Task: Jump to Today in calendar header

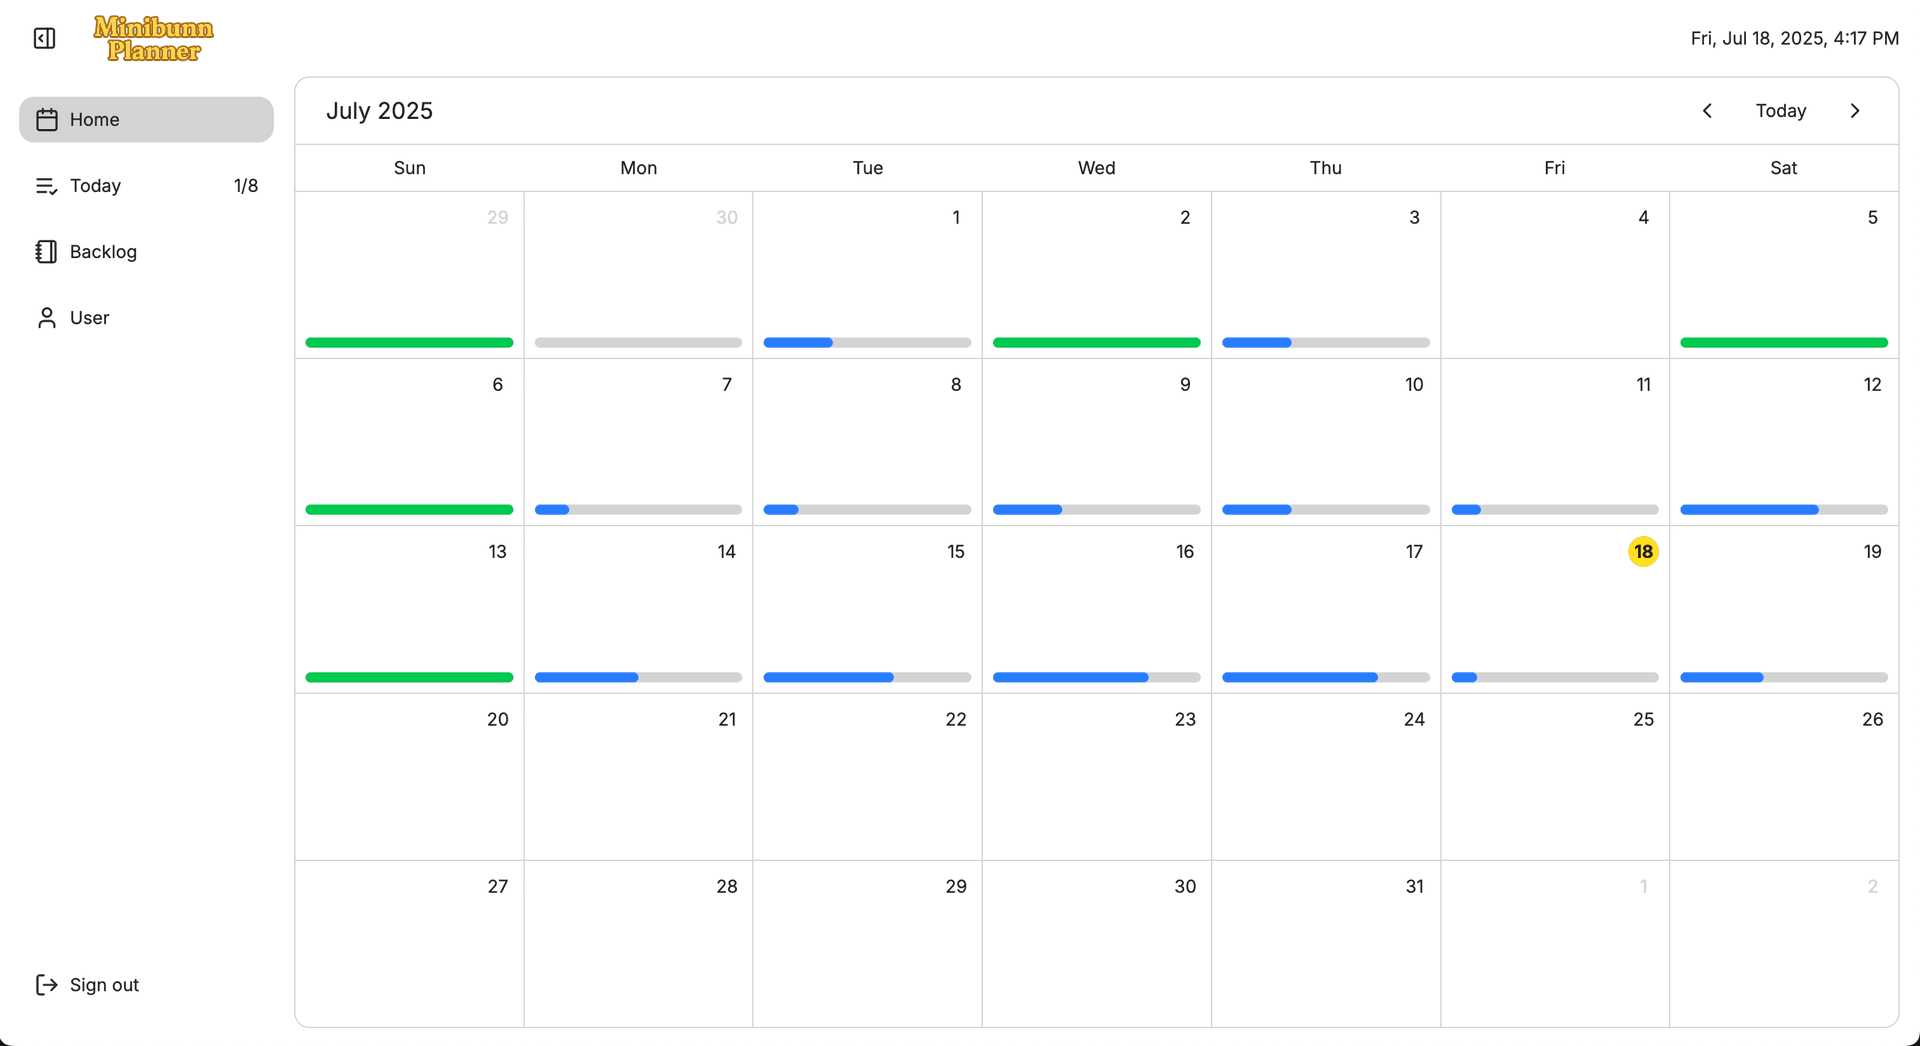Action: (x=1780, y=111)
